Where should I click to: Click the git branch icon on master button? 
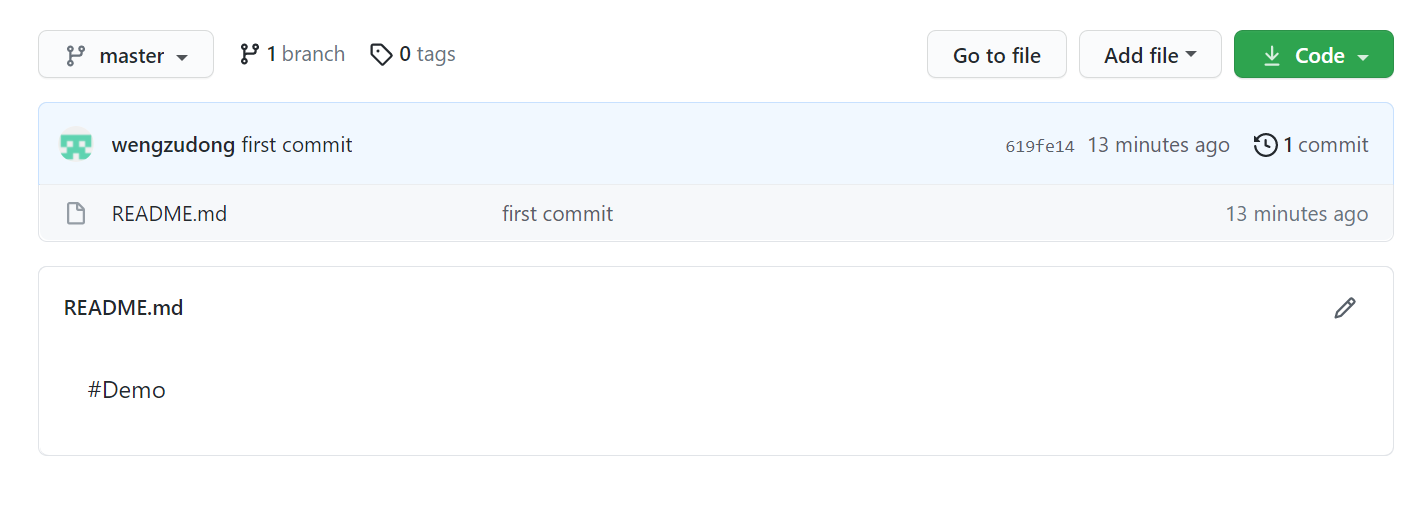76,56
